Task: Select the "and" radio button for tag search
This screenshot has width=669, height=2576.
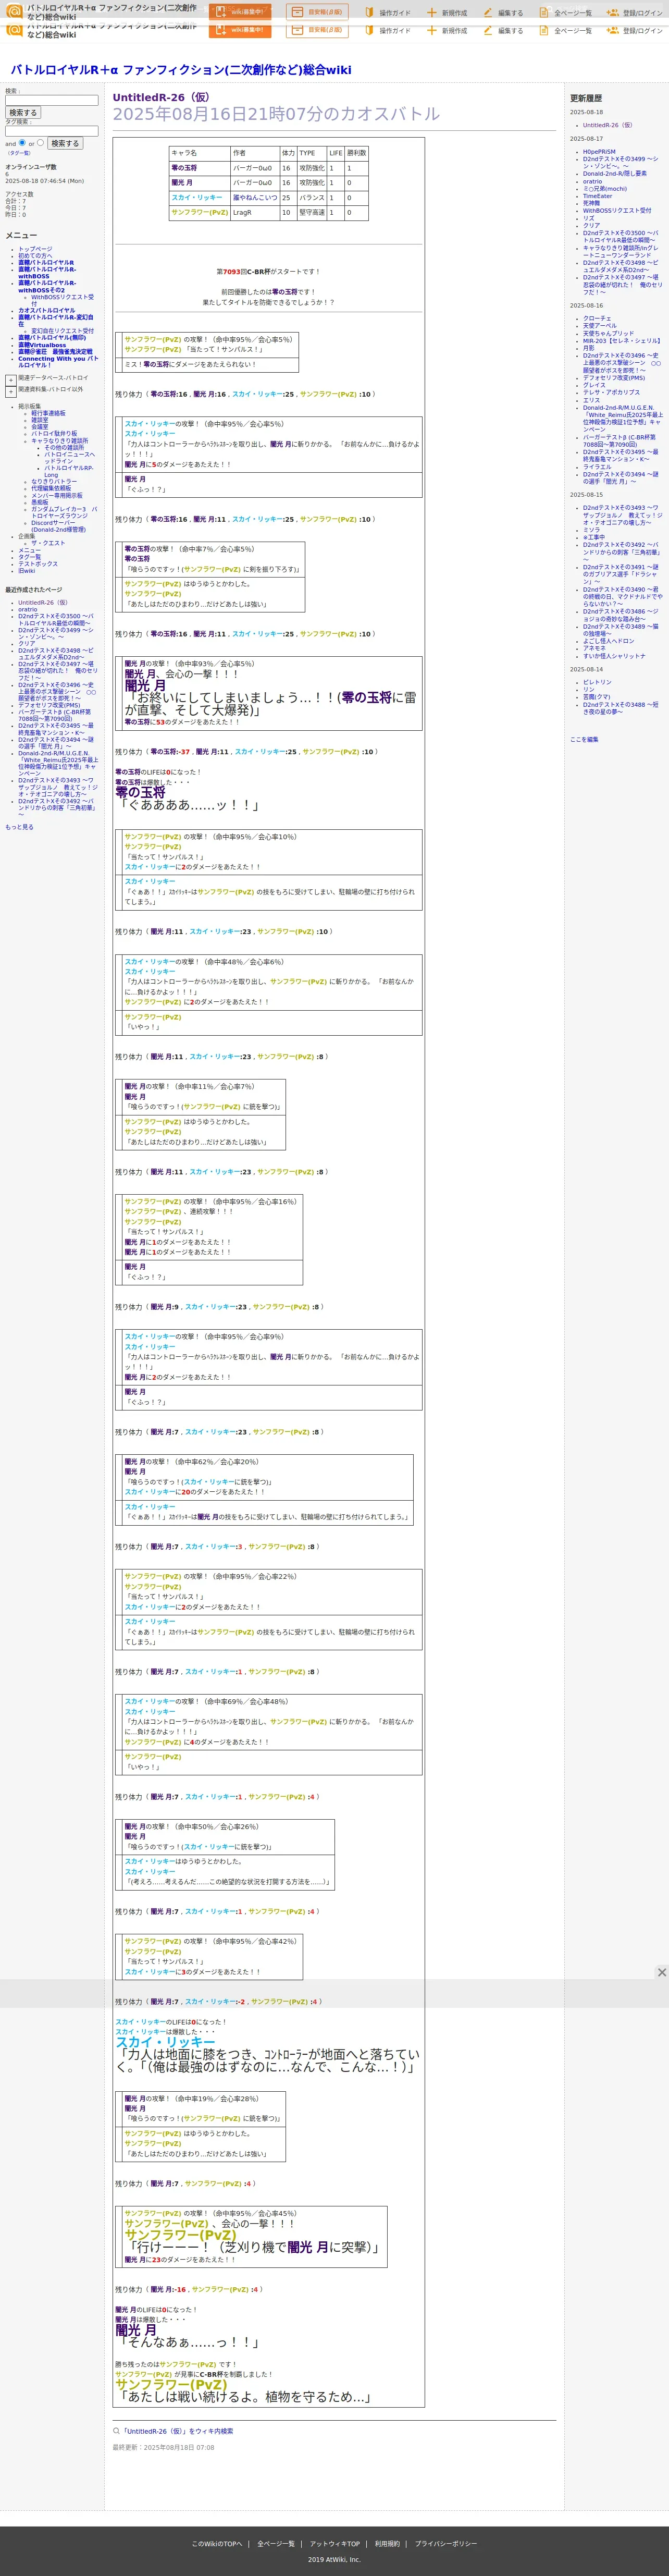Action: point(22,142)
